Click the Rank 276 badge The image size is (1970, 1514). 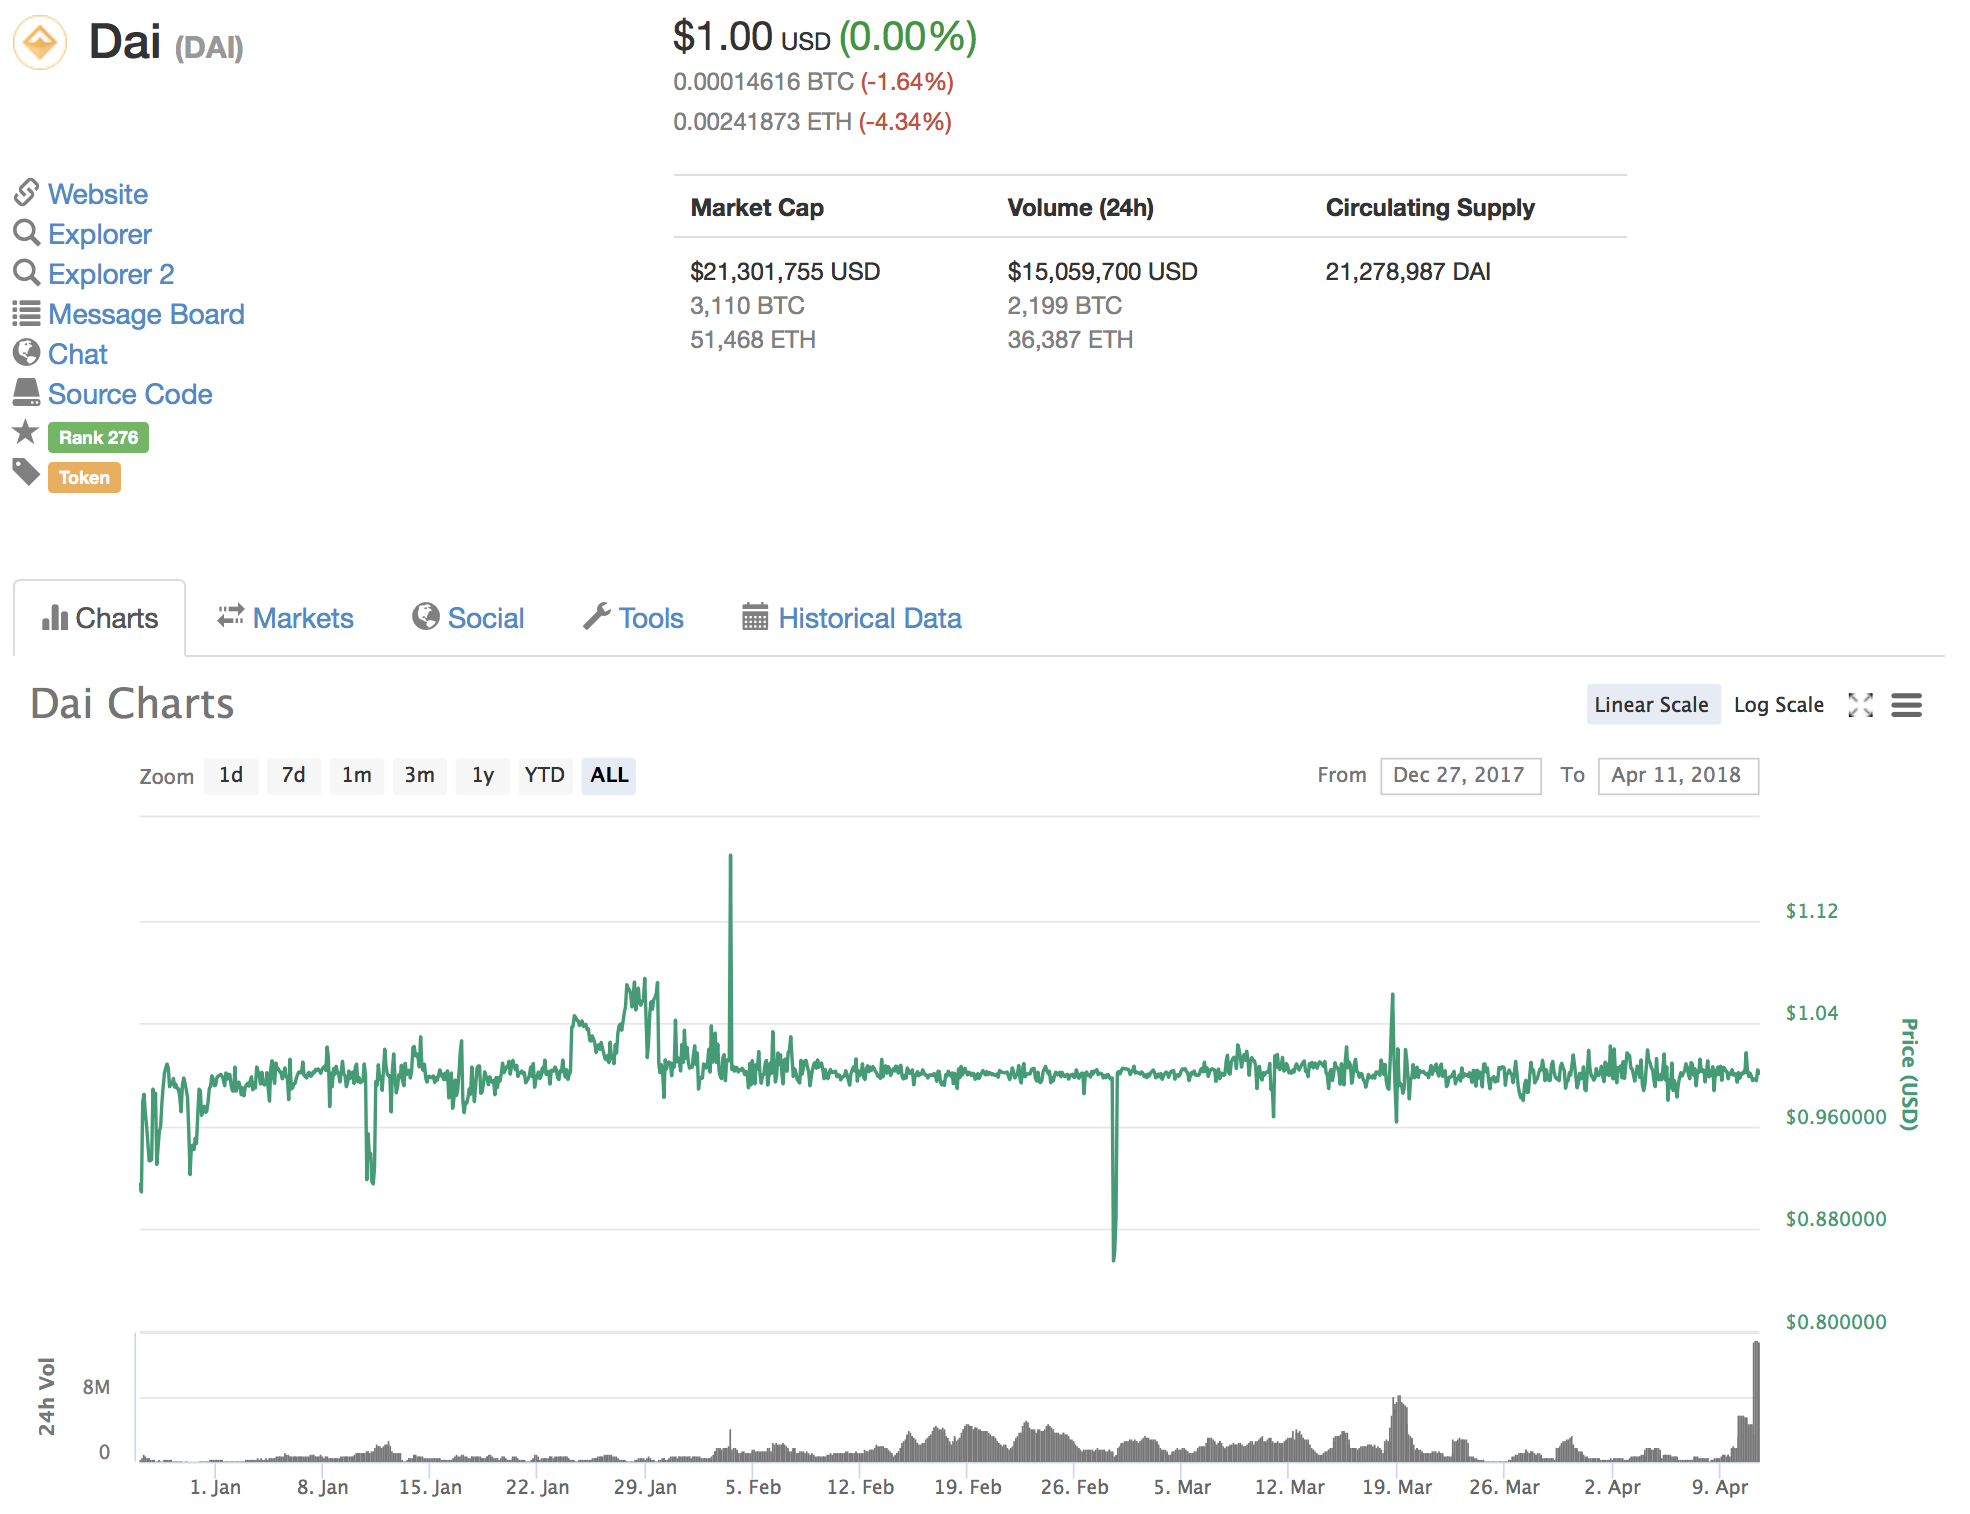98,437
